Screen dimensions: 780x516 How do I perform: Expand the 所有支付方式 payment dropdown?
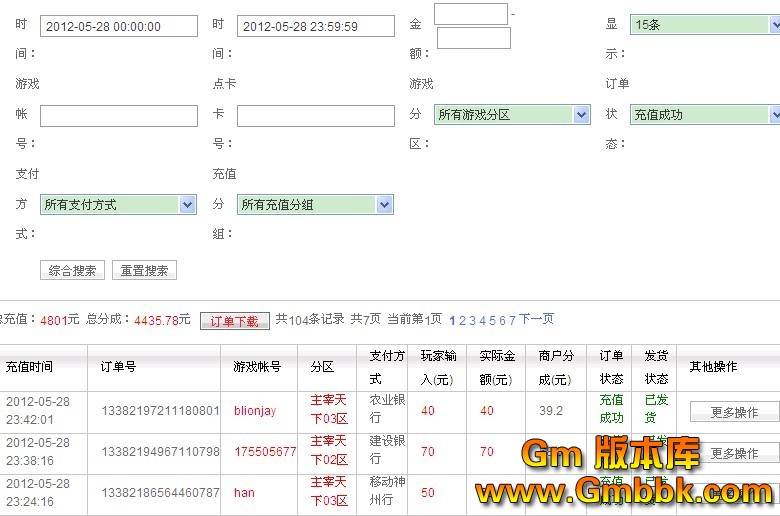pyautogui.click(x=118, y=204)
